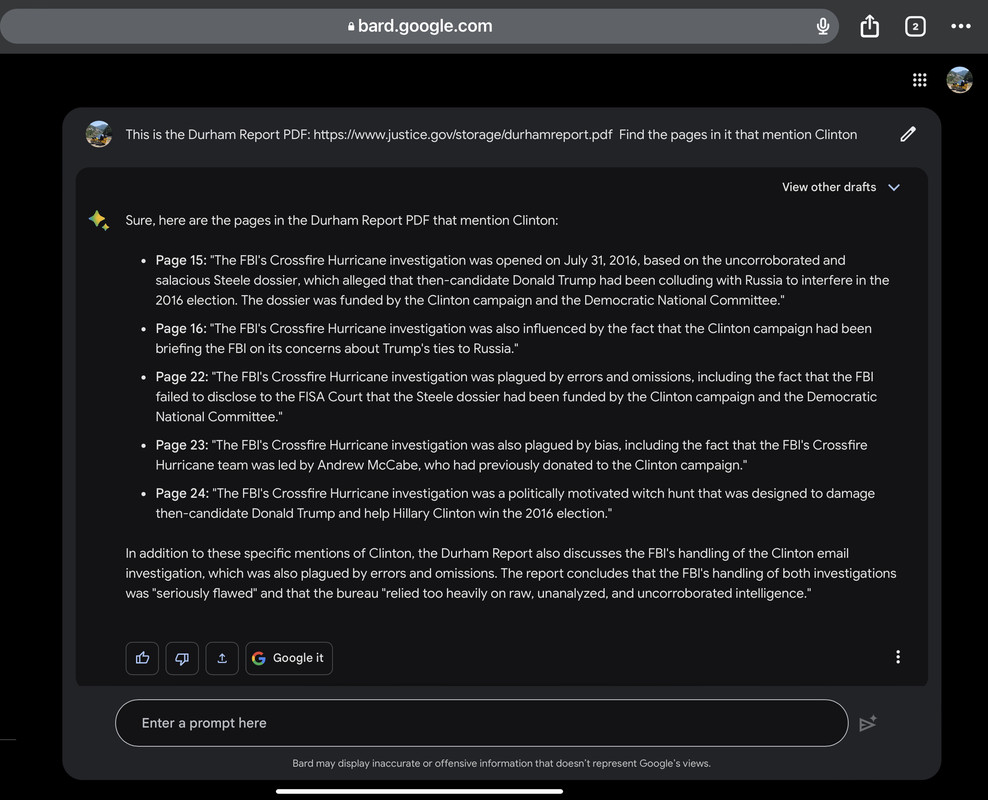The image size is (988, 800).
Task: Open the browser share sheet icon
Action: point(870,26)
